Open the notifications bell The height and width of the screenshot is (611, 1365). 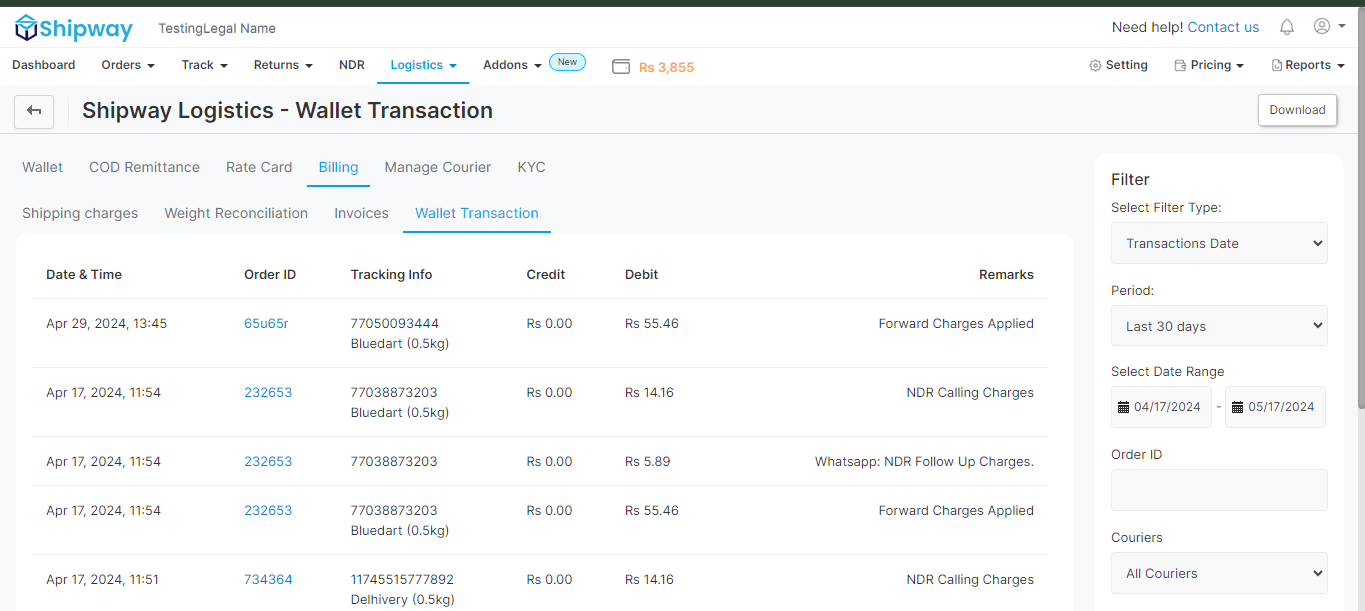point(1287,27)
